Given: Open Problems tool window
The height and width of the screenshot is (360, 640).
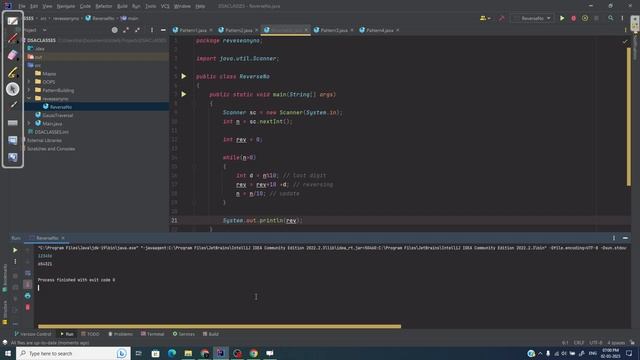Looking at the screenshot, I should coord(120,334).
